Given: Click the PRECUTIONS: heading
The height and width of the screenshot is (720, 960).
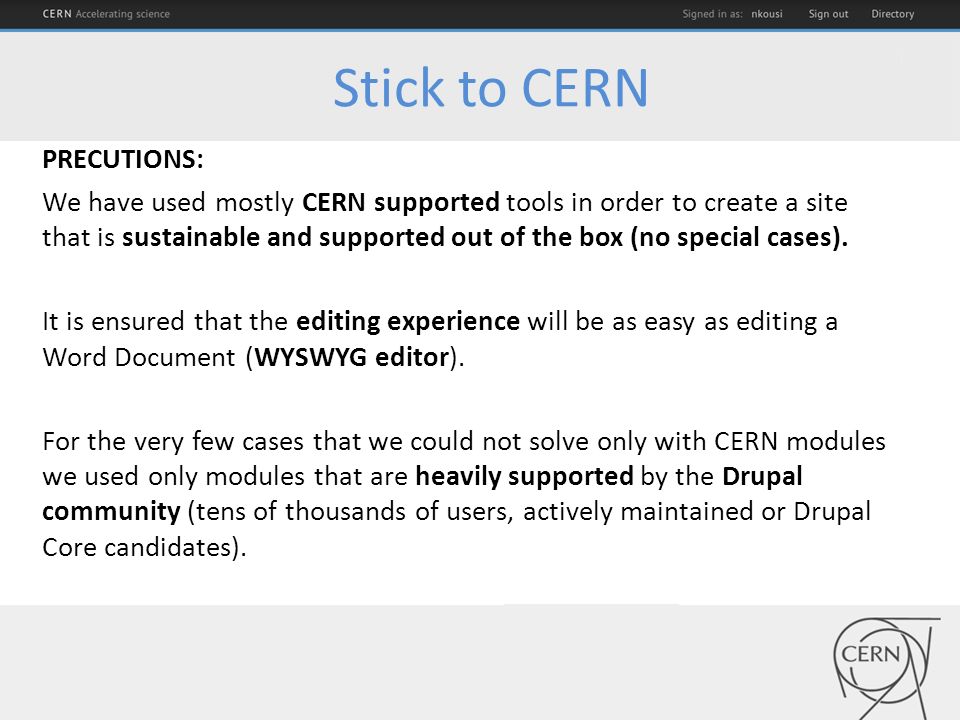Looking at the screenshot, I should click(122, 159).
